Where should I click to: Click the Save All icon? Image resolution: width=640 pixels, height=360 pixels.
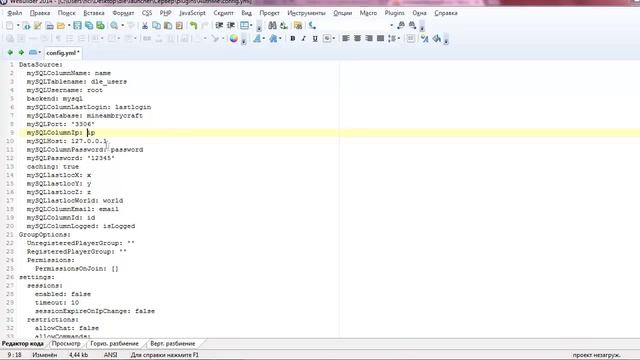tap(89, 26)
